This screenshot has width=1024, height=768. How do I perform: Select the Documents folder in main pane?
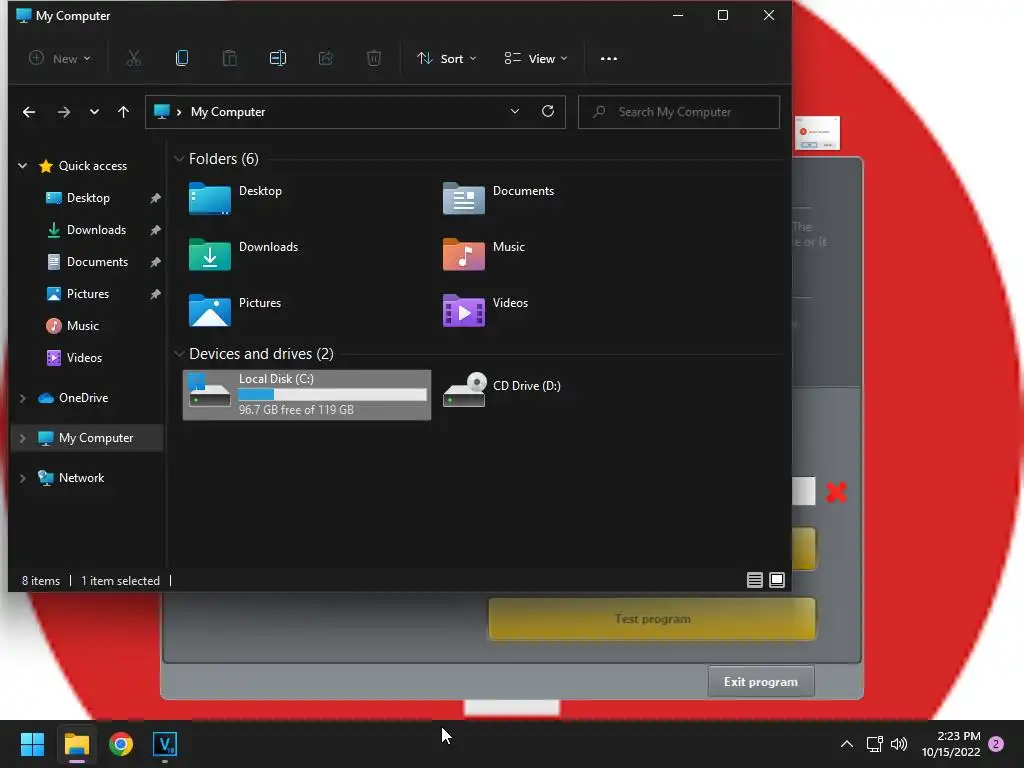coord(499,199)
